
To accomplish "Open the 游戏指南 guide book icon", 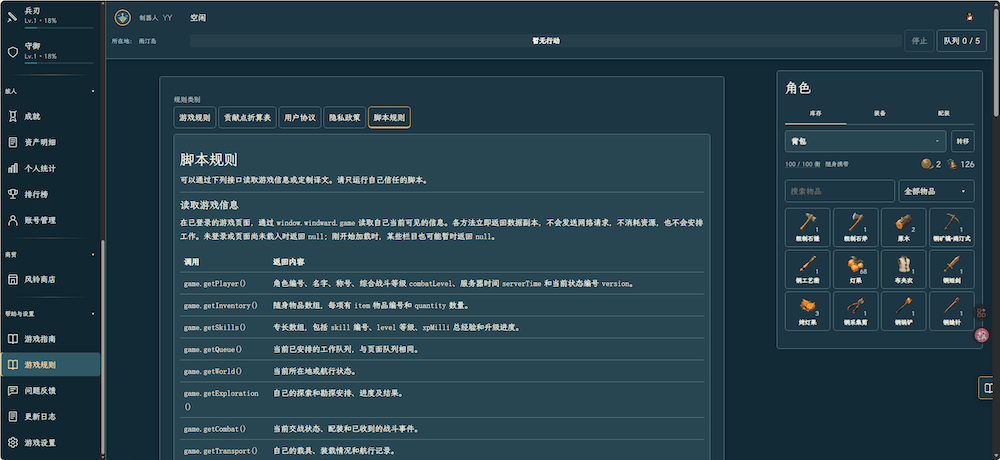I will pyautogui.click(x=12, y=339).
